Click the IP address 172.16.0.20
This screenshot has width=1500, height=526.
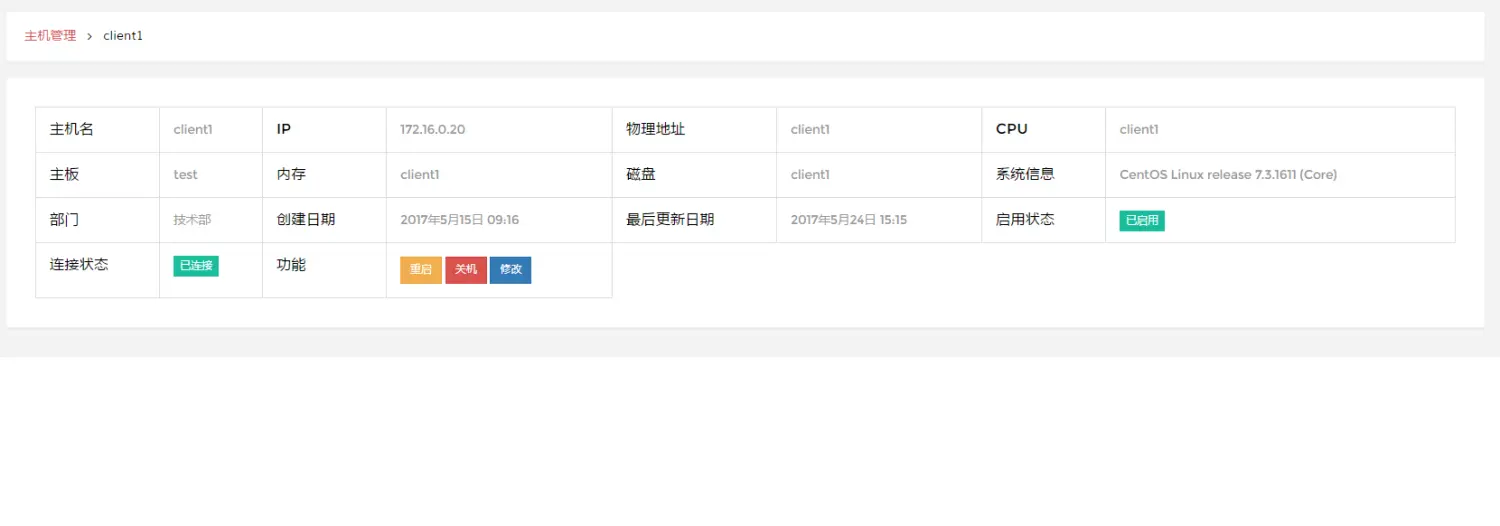point(433,130)
